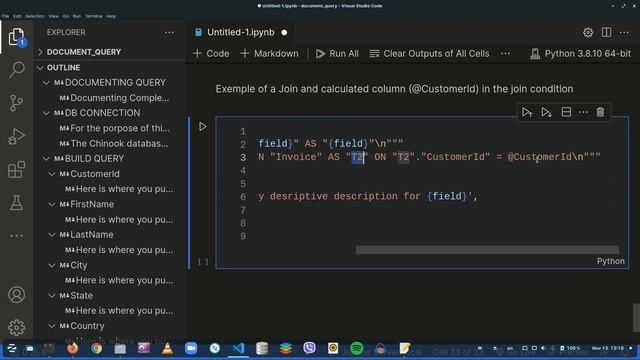Collapse CustomerId outline node
Viewport: 640px width, 360px height.
tap(52, 174)
